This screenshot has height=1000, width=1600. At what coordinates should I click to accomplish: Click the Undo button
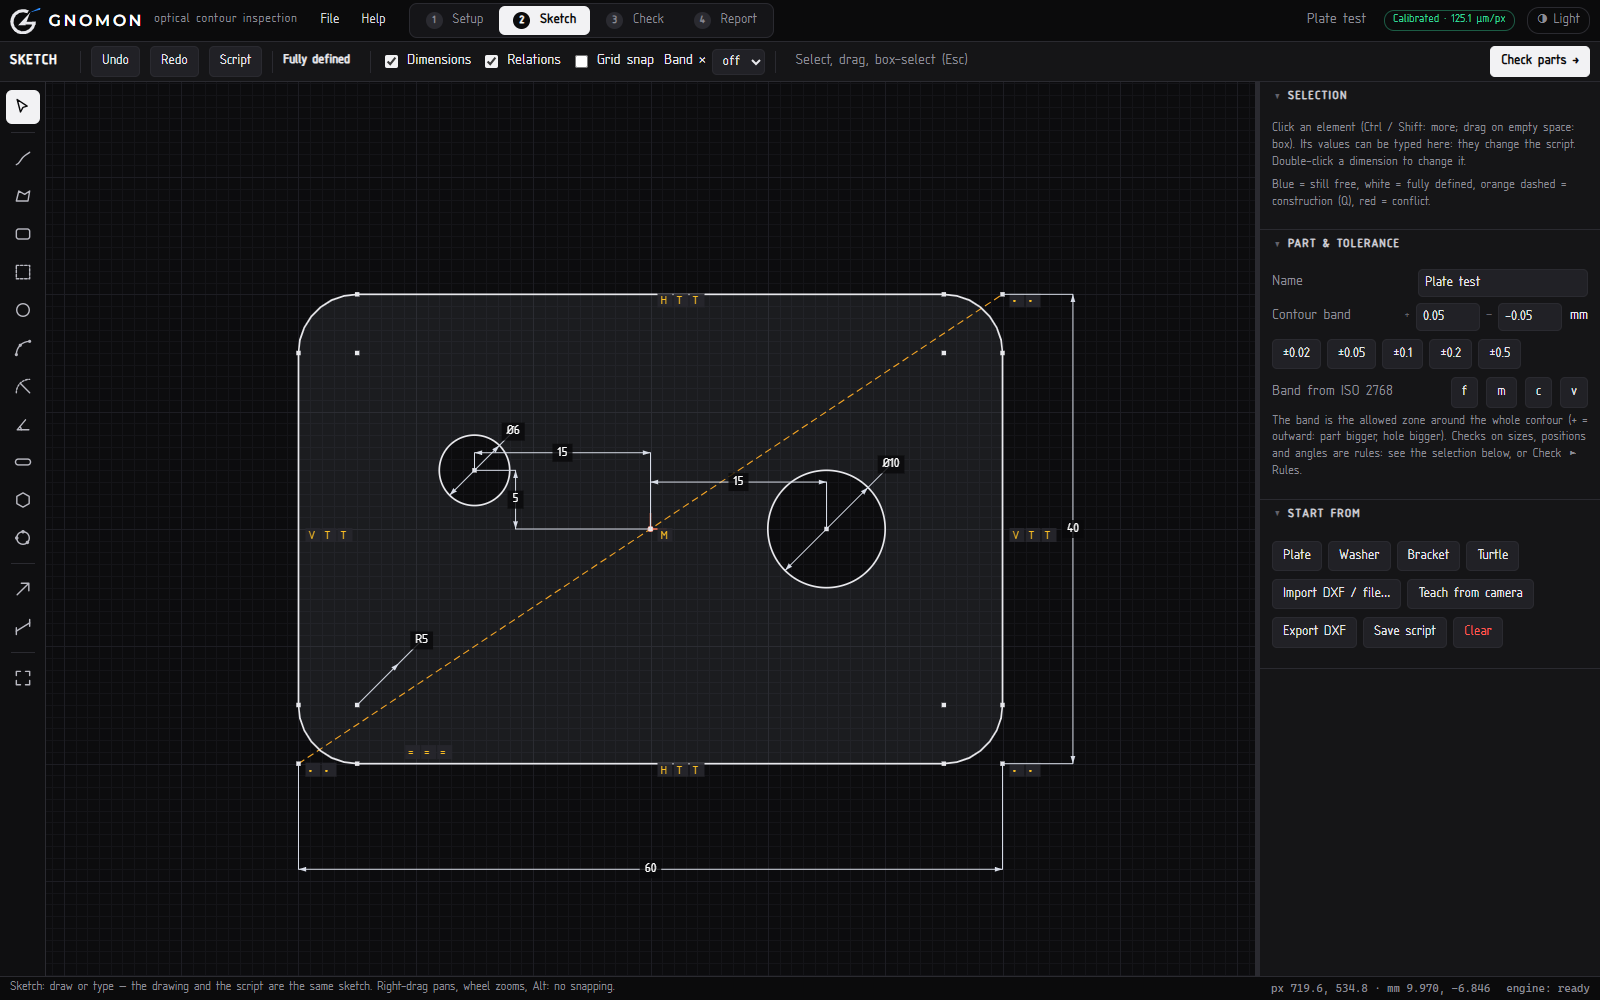pos(115,60)
